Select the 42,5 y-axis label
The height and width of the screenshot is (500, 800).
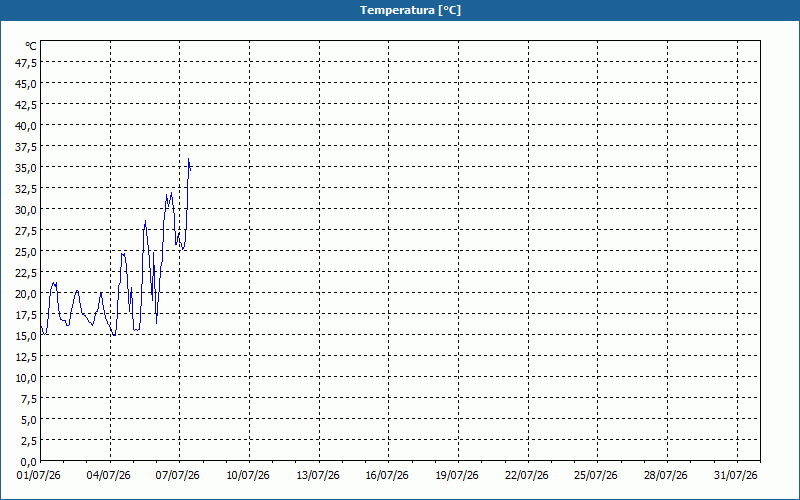click(x=27, y=105)
